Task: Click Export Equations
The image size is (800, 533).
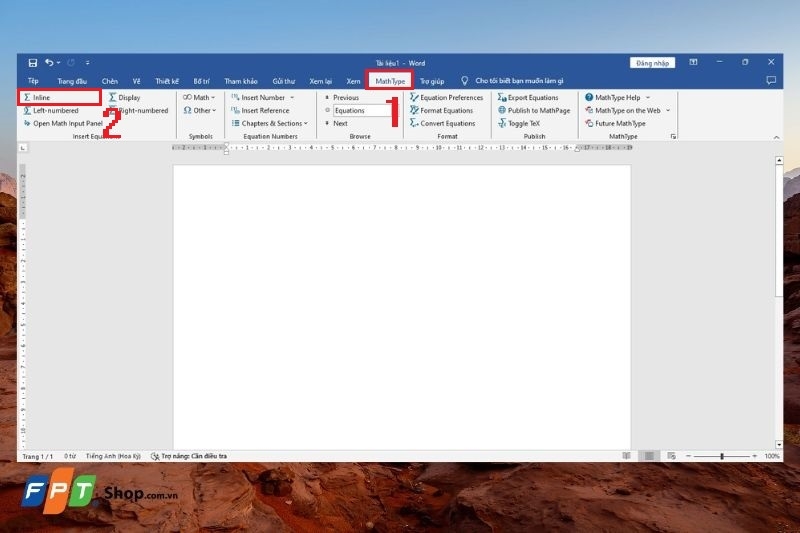Action: 528,97
